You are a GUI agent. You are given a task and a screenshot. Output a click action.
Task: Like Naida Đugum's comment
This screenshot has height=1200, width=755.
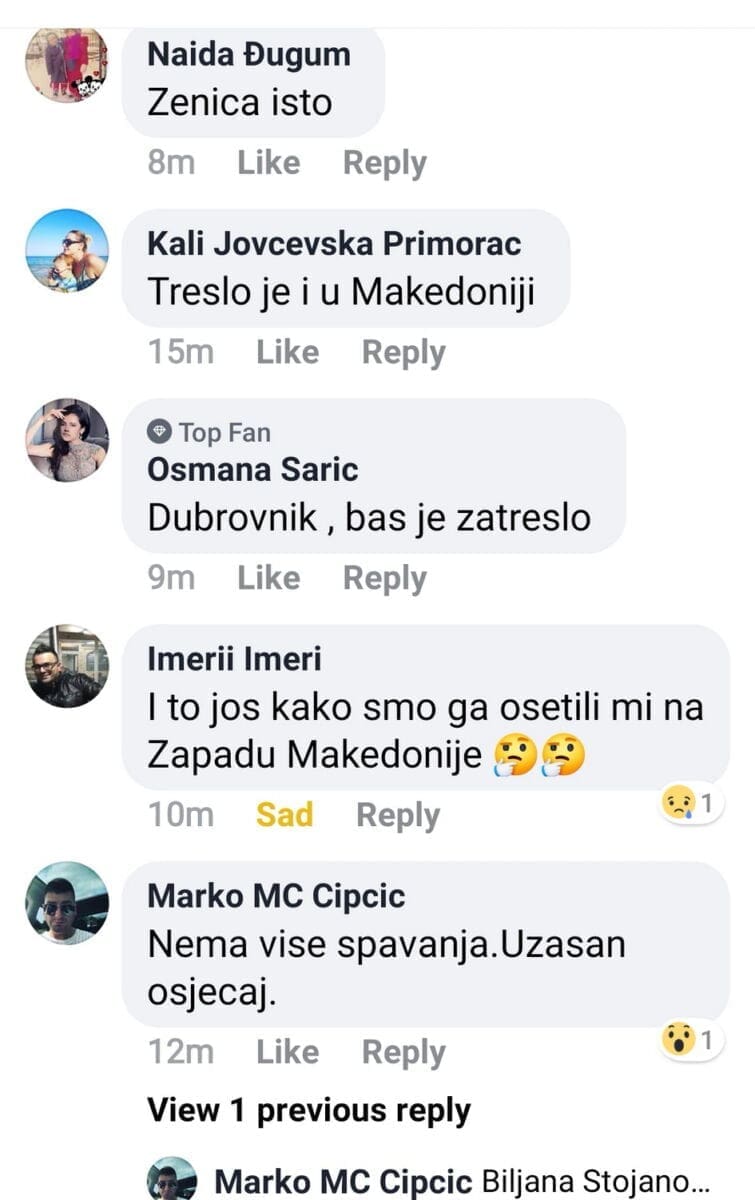pos(268,162)
